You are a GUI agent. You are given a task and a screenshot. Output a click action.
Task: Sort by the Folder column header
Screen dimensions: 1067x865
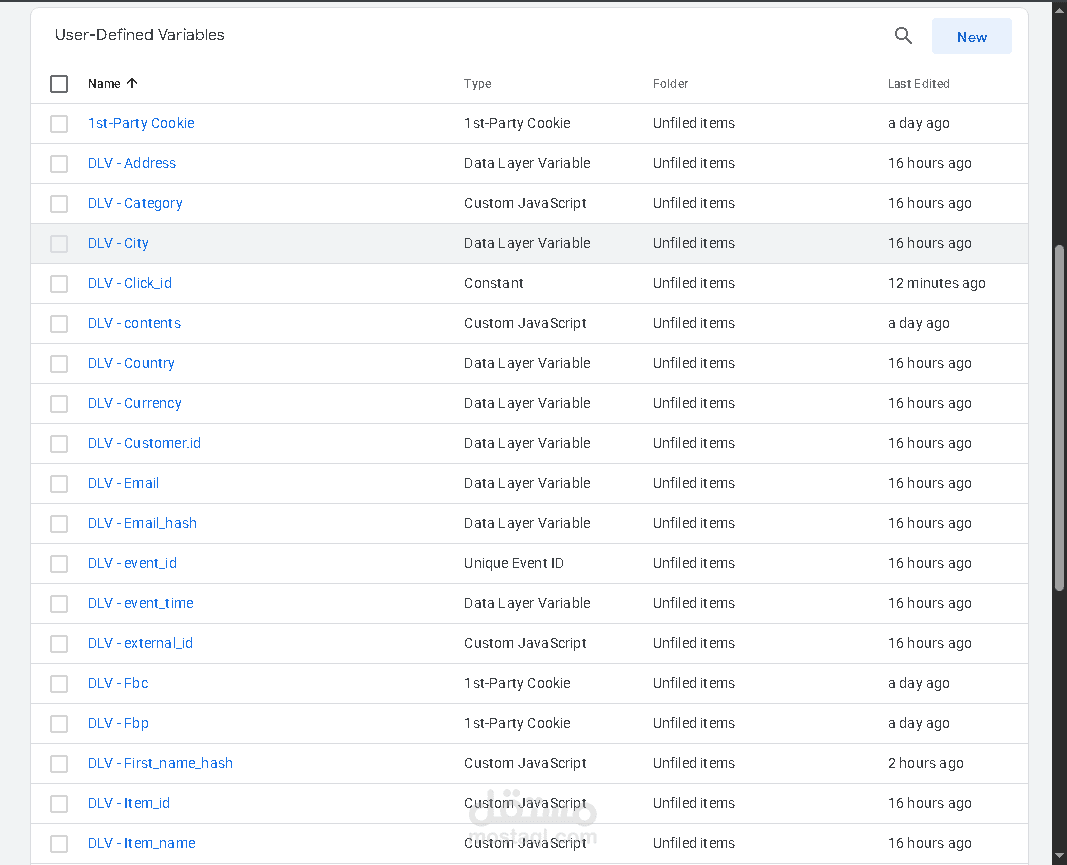click(670, 84)
